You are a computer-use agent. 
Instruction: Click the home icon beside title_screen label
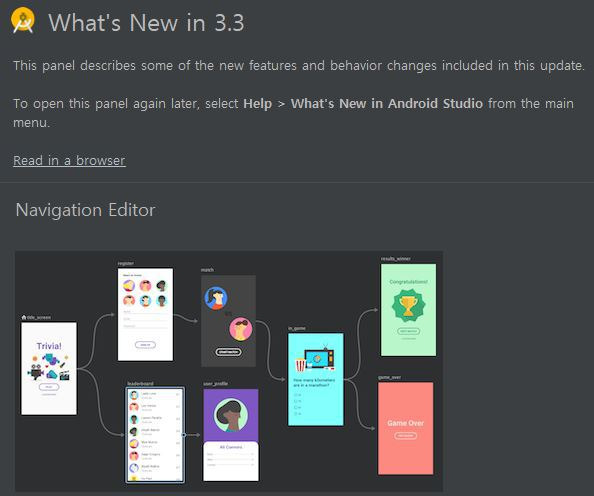click(x=24, y=317)
